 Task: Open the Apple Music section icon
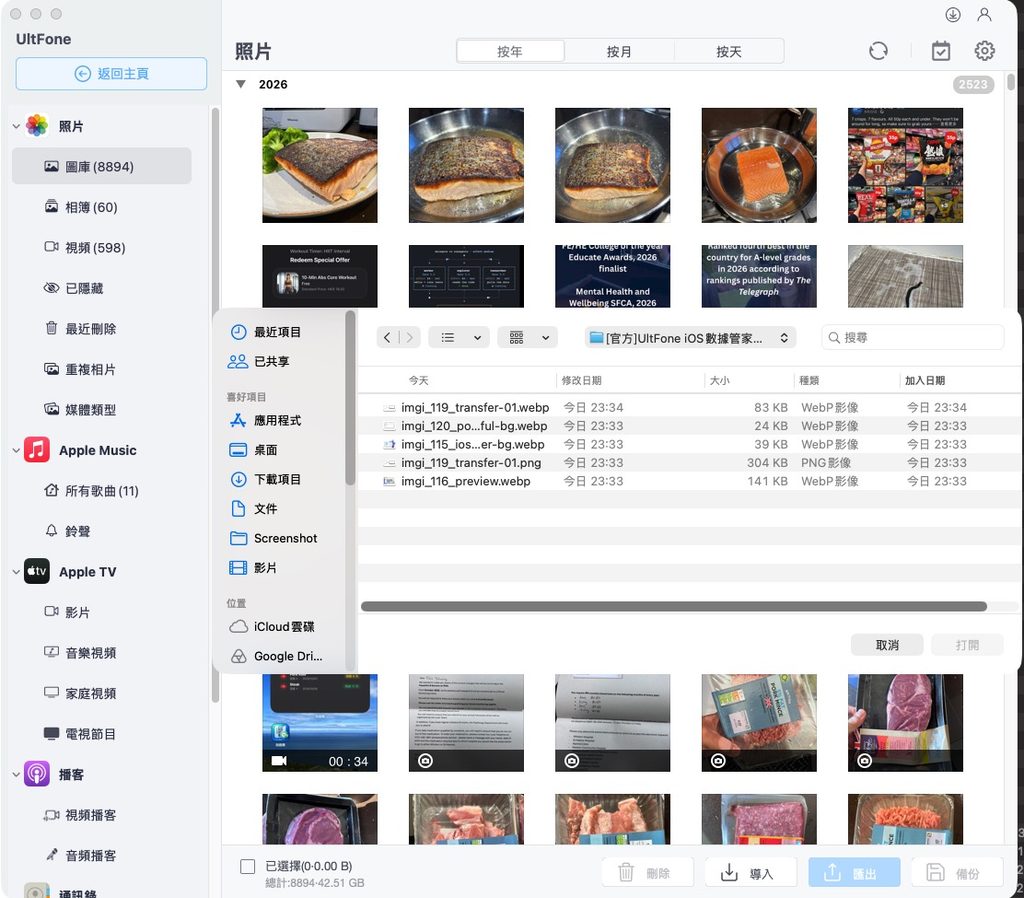37,450
